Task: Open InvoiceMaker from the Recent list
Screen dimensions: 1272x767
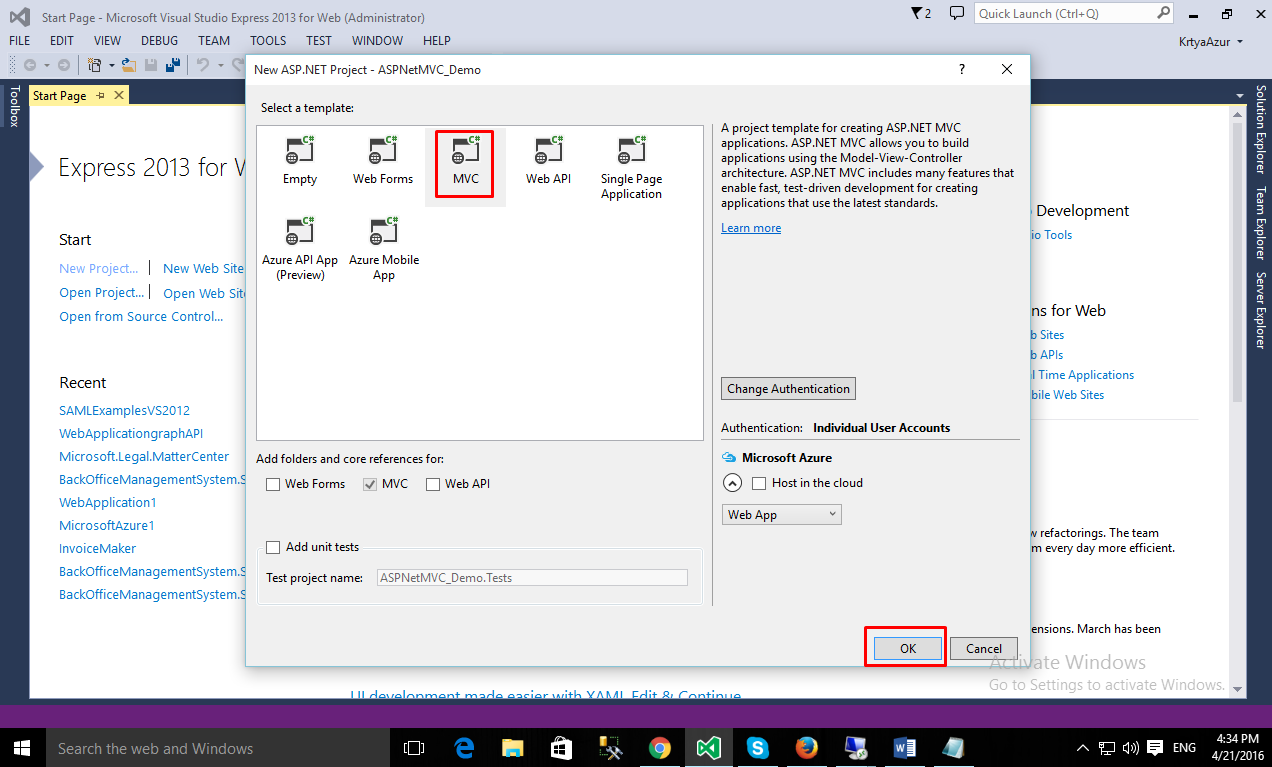Action: (97, 548)
